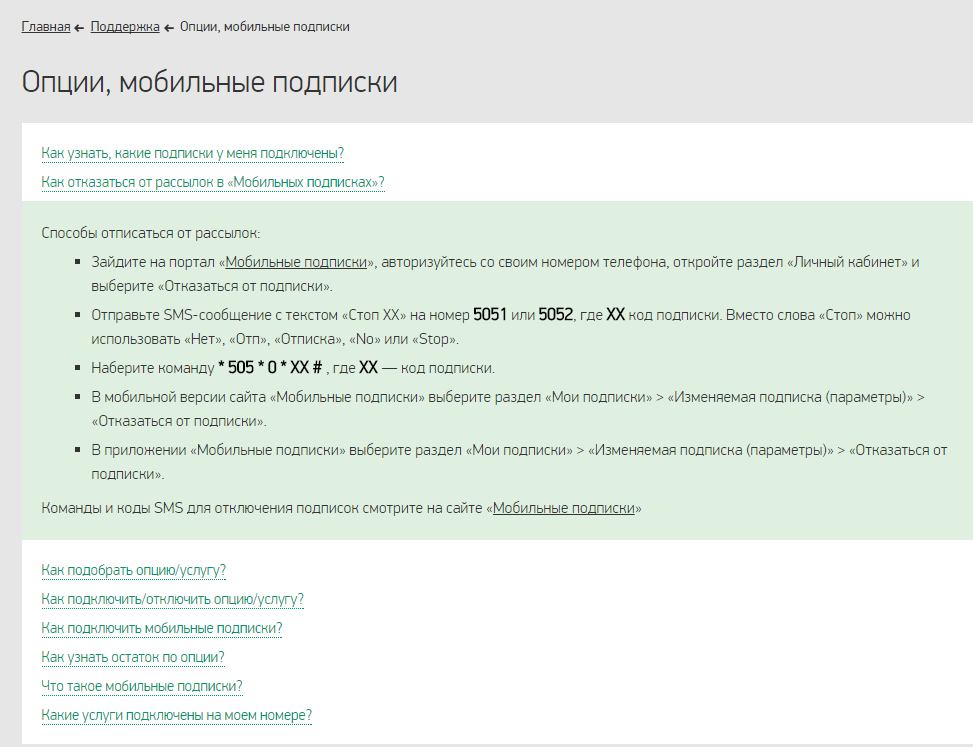Click arrow icon after Поддержка breadcrumb
The width and height of the screenshot is (973, 747).
pyautogui.click(x=169, y=28)
